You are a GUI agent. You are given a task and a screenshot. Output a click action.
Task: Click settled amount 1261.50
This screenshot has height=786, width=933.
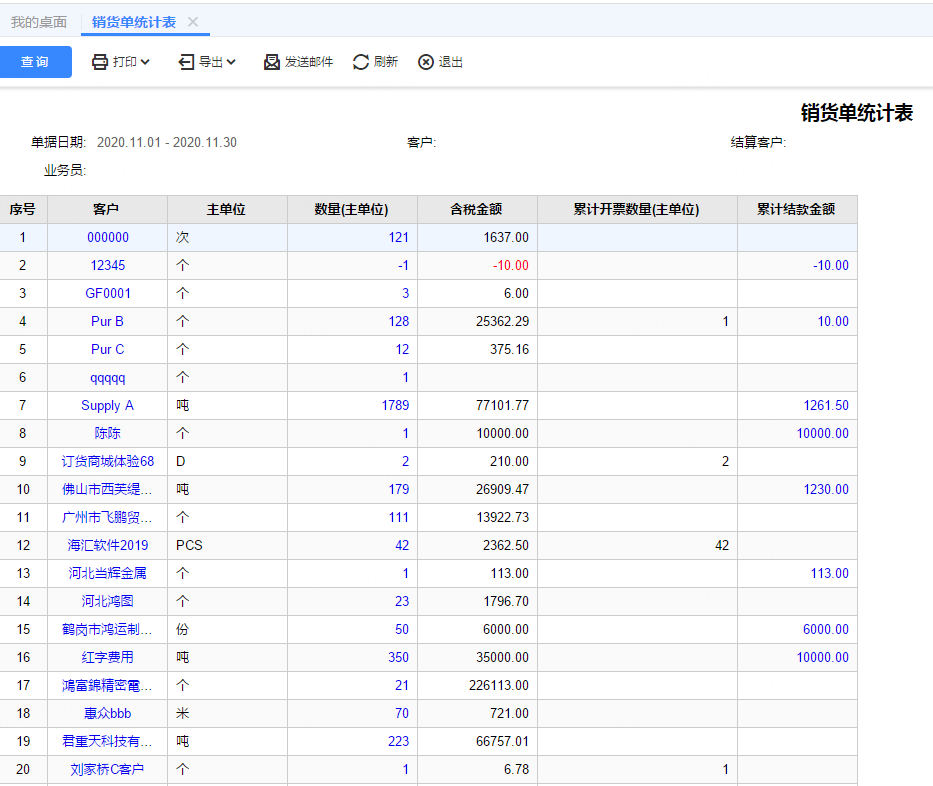(826, 405)
